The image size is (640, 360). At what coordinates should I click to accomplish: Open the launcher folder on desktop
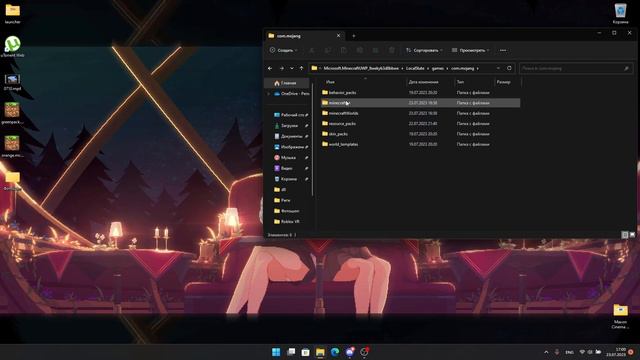tap(12, 13)
